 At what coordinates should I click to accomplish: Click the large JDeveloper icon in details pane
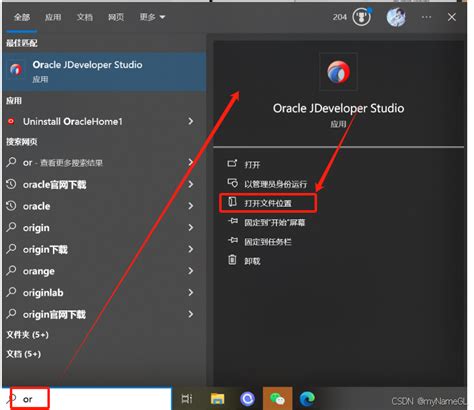(338, 72)
